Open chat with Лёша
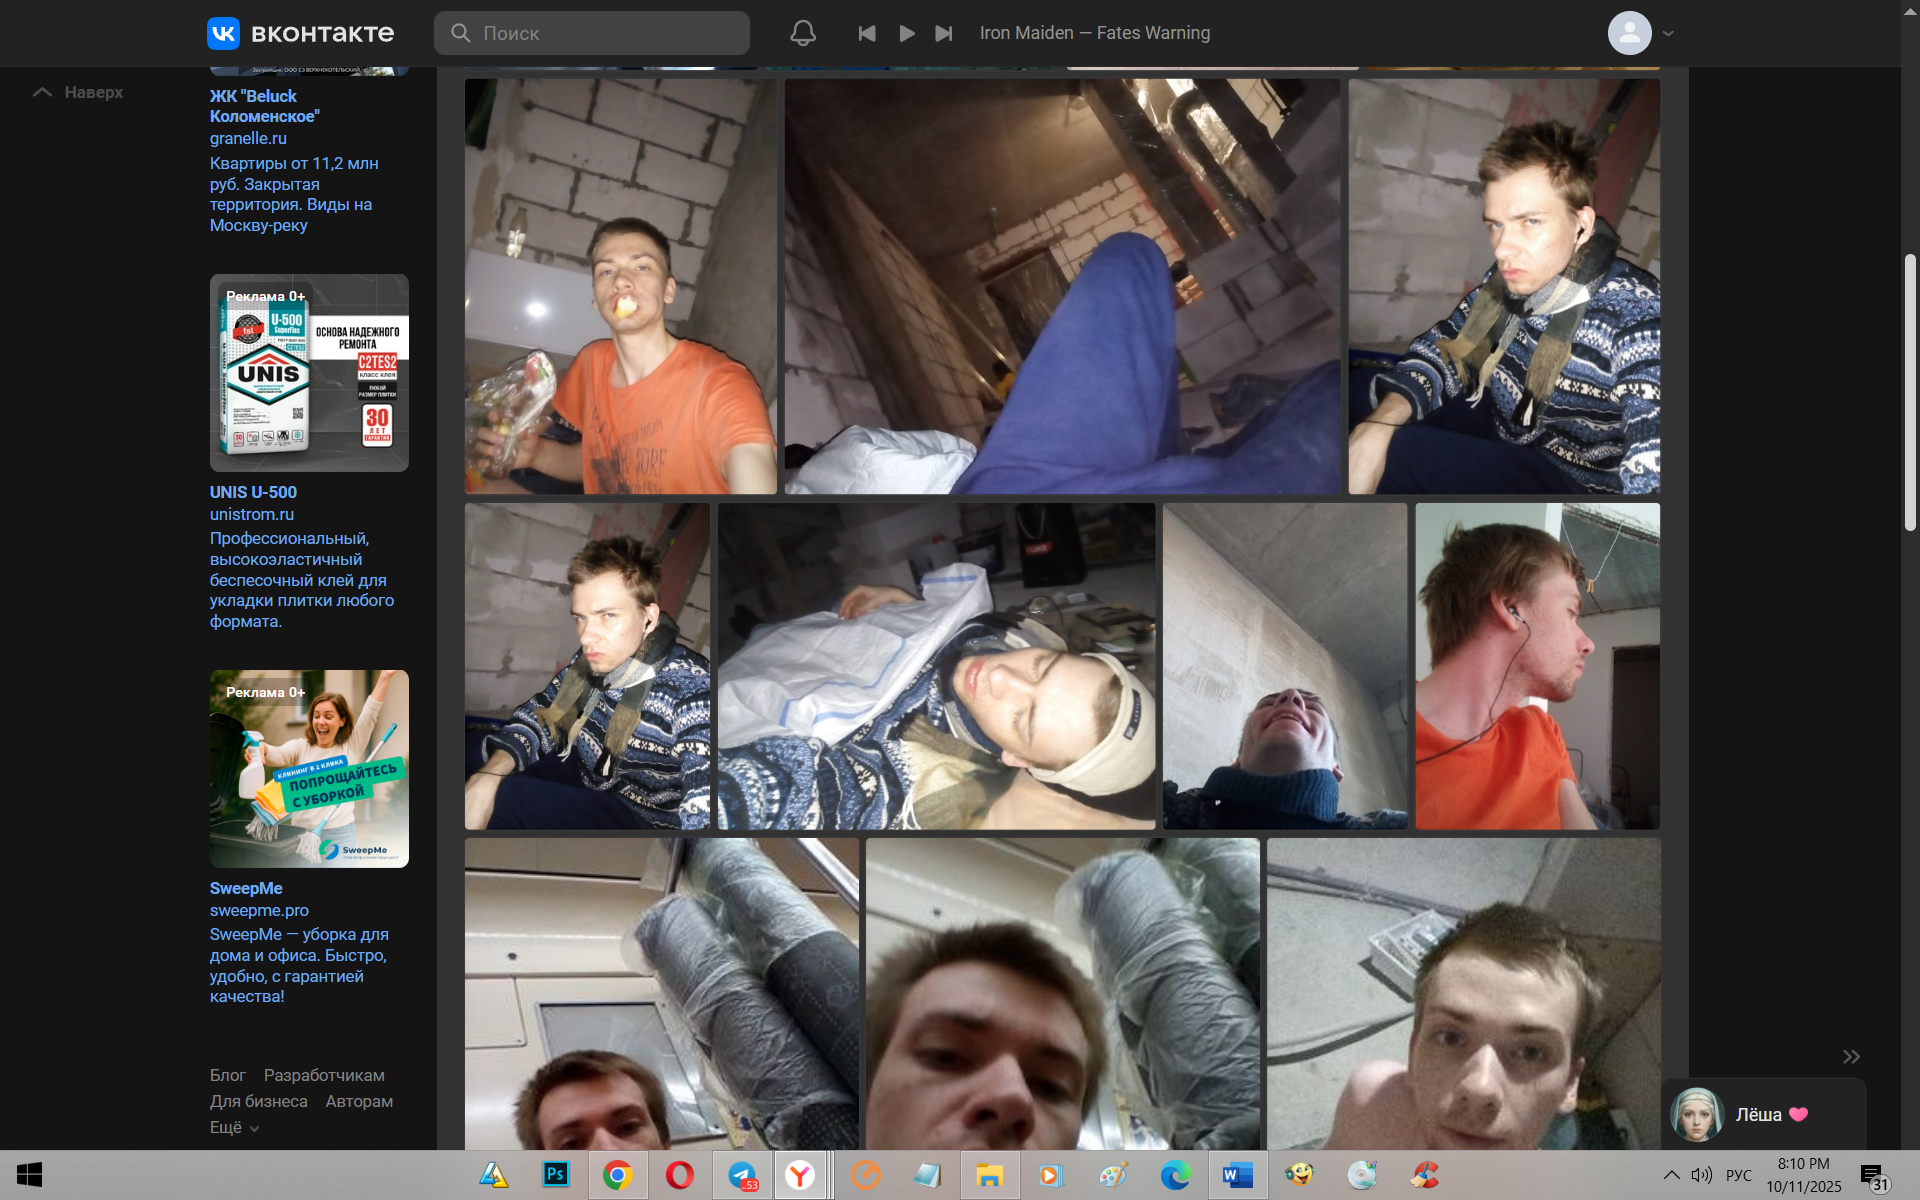Screen dimensions: 1920x1200 click(x=1760, y=1114)
